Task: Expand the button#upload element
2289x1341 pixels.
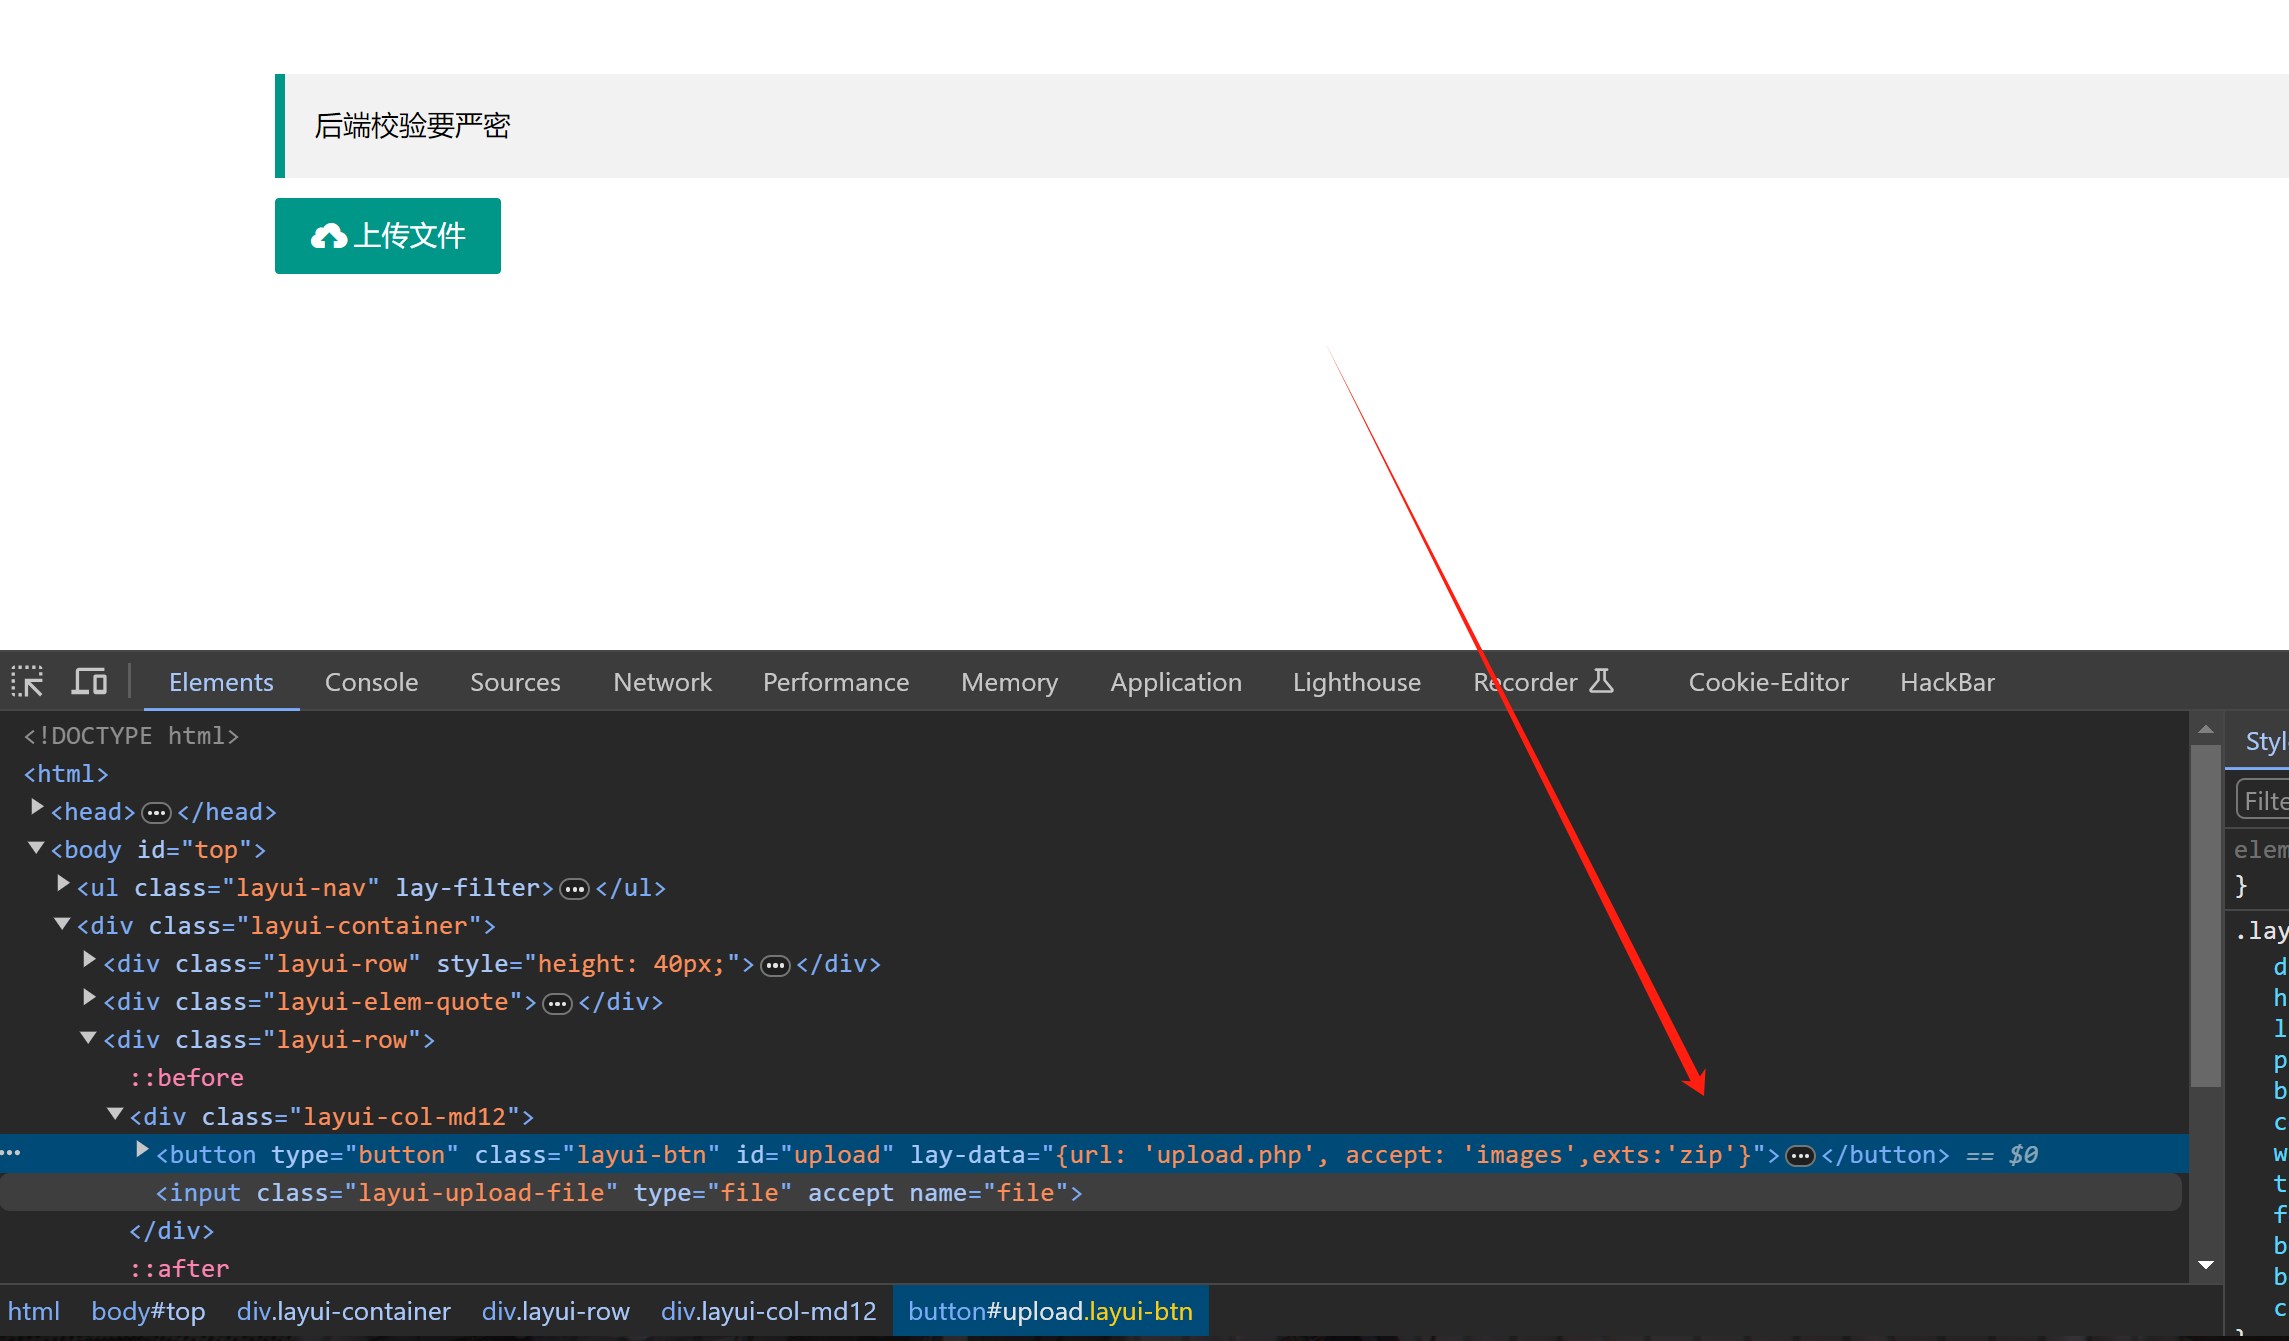Action: coord(142,1151)
